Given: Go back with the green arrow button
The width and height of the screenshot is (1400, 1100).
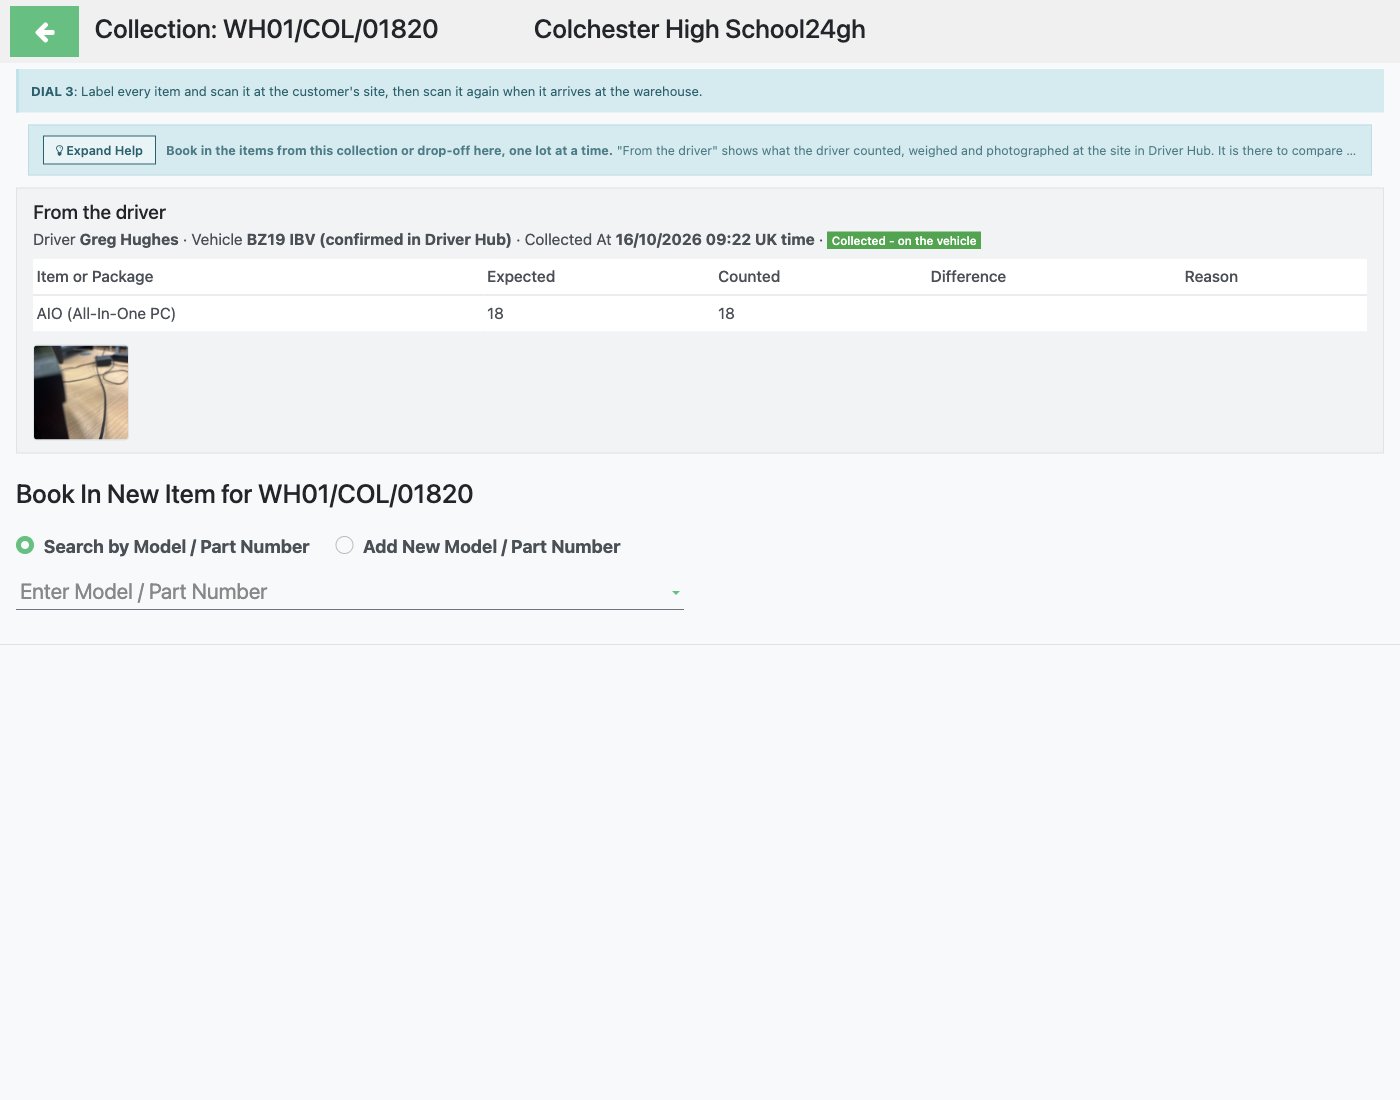Looking at the screenshot, I should tap(44, 31).
